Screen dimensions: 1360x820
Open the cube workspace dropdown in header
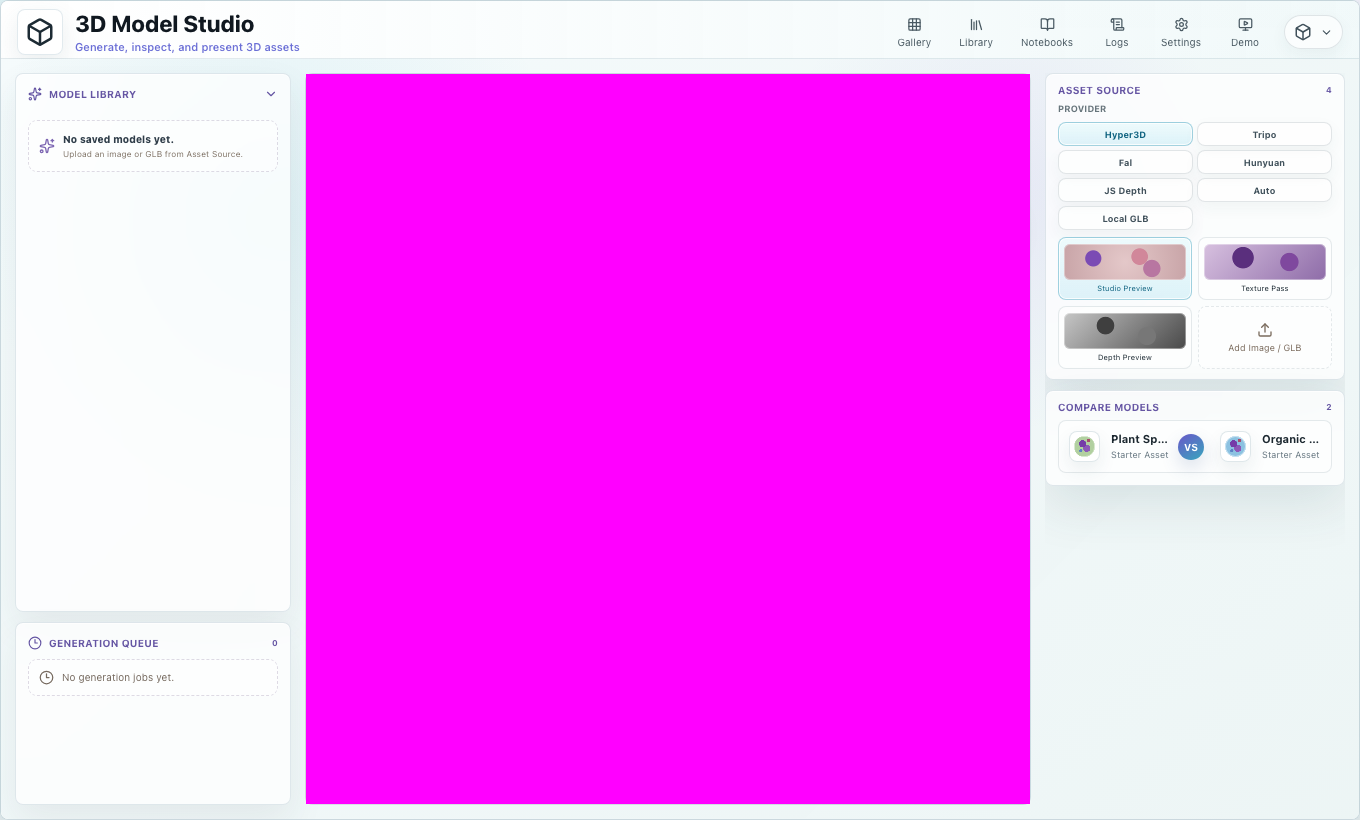coord(1313,32)
